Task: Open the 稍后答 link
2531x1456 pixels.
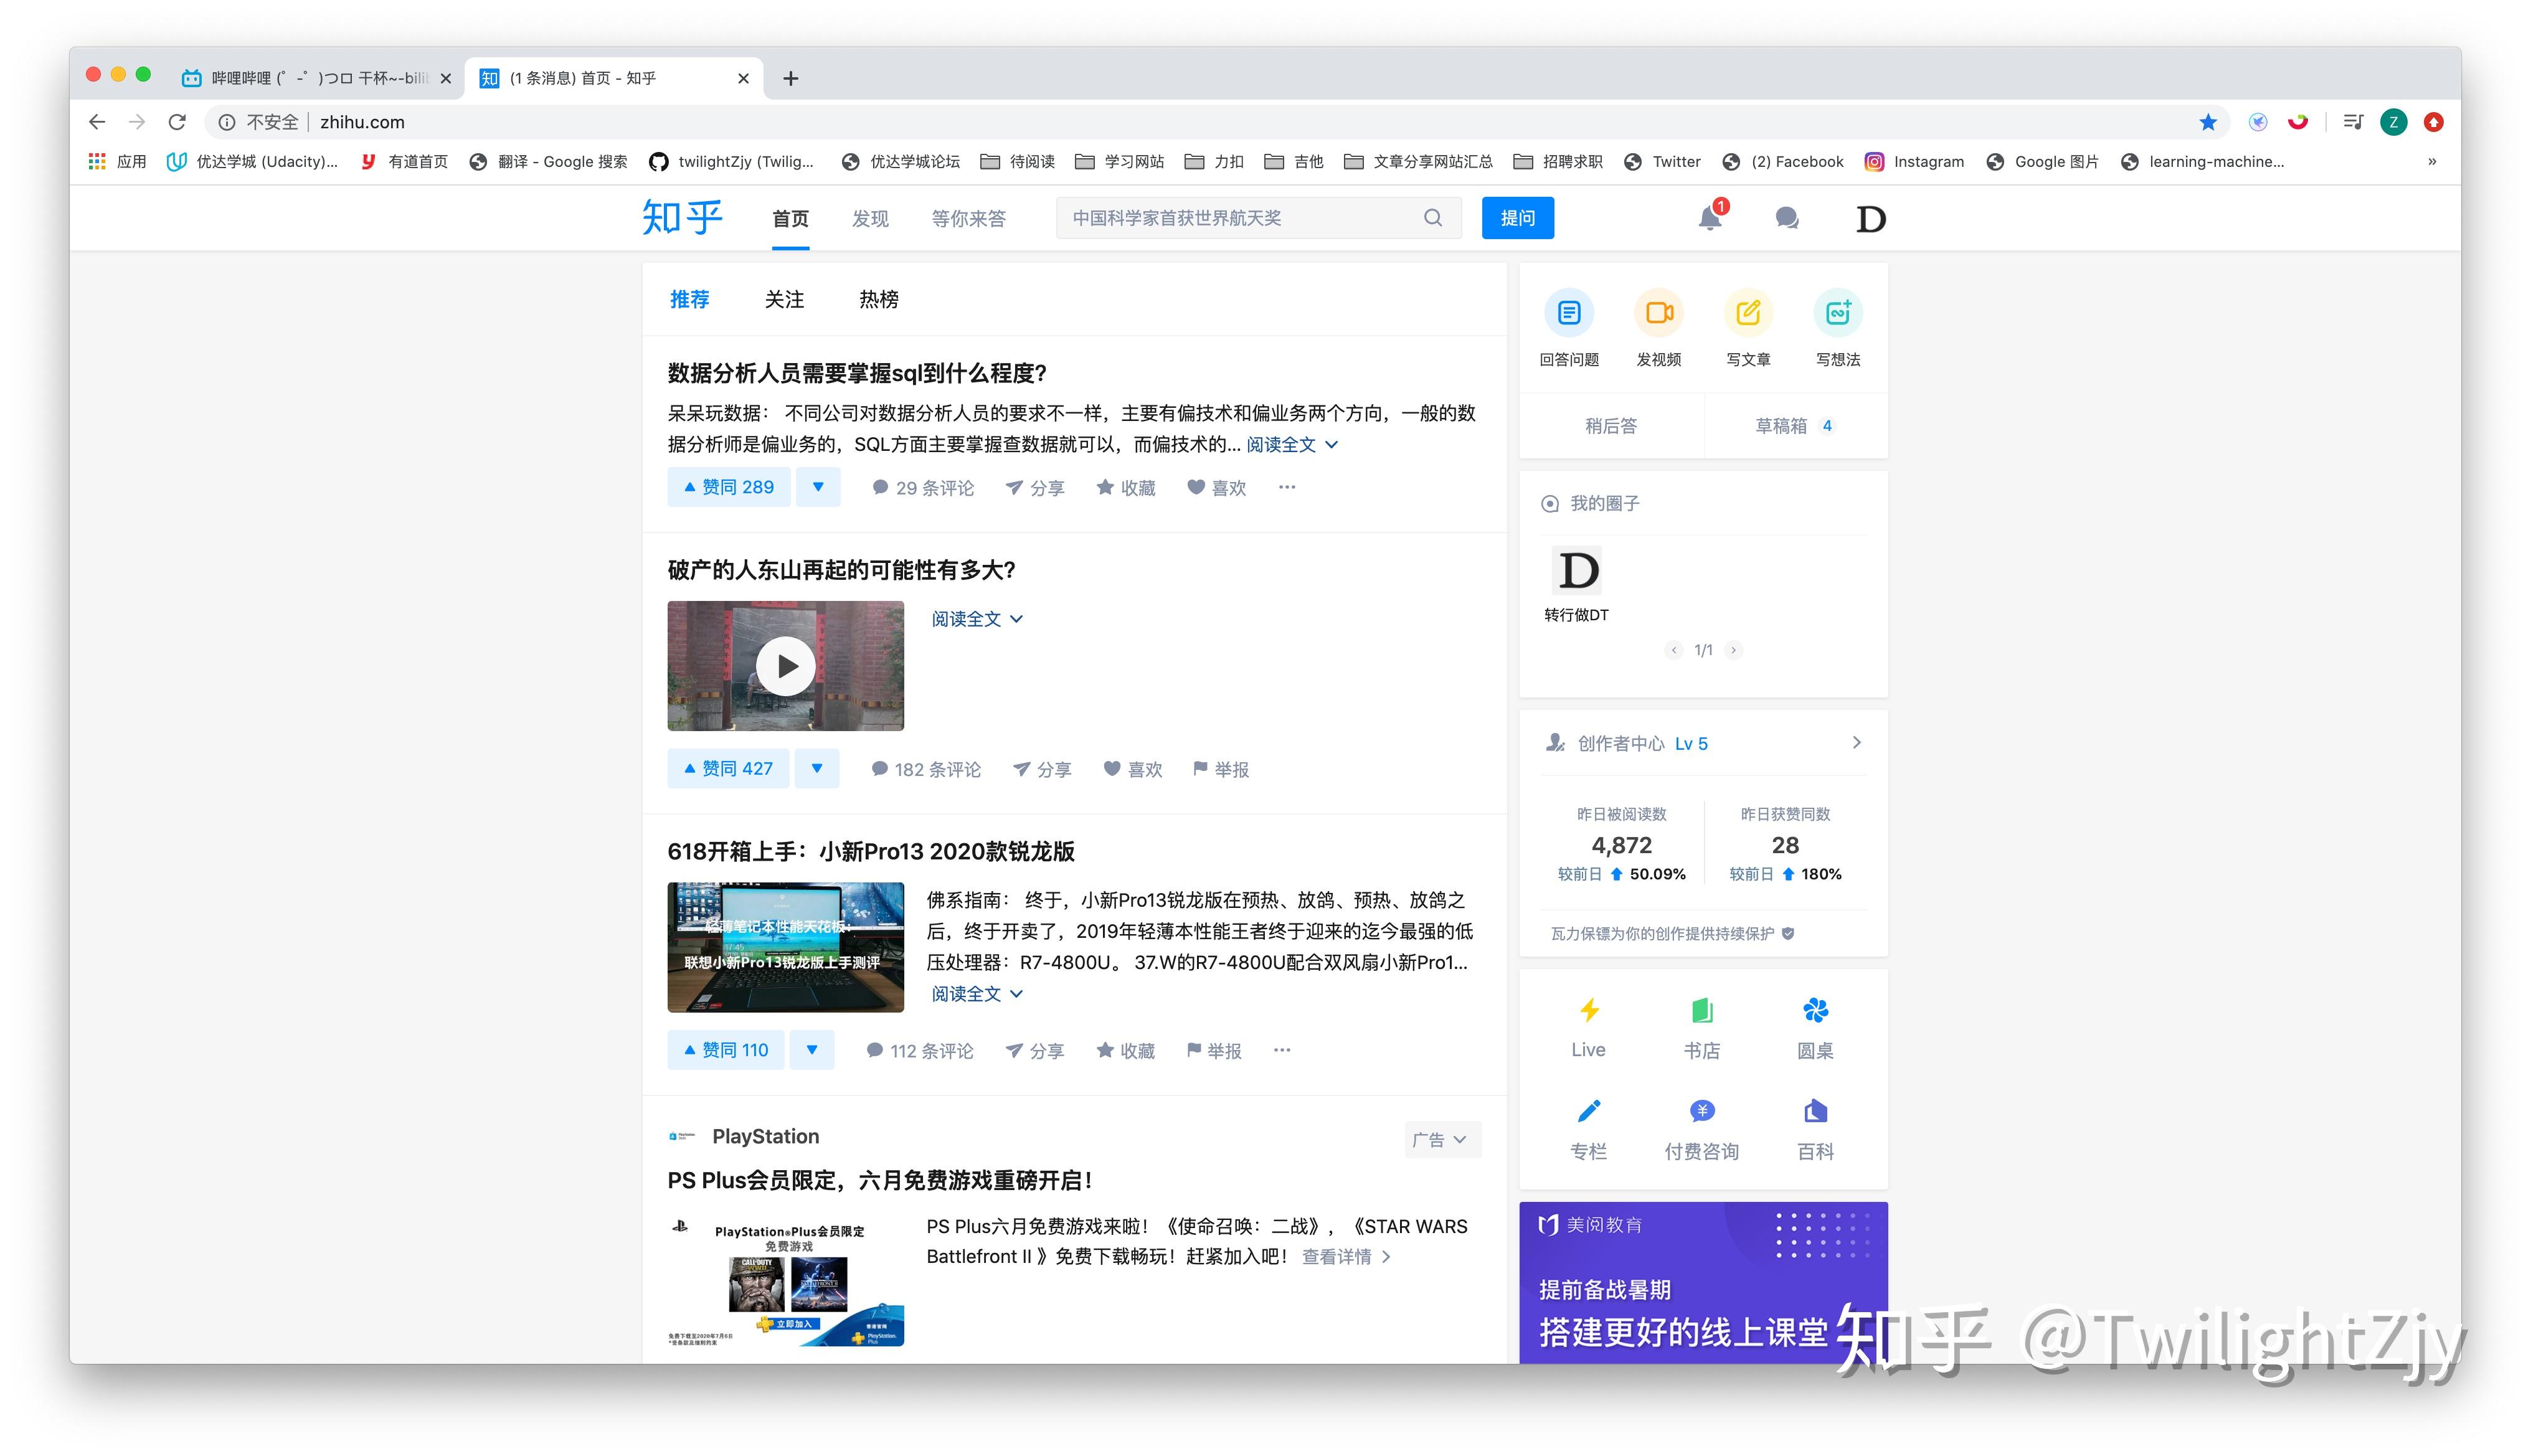Action: 1611,426
